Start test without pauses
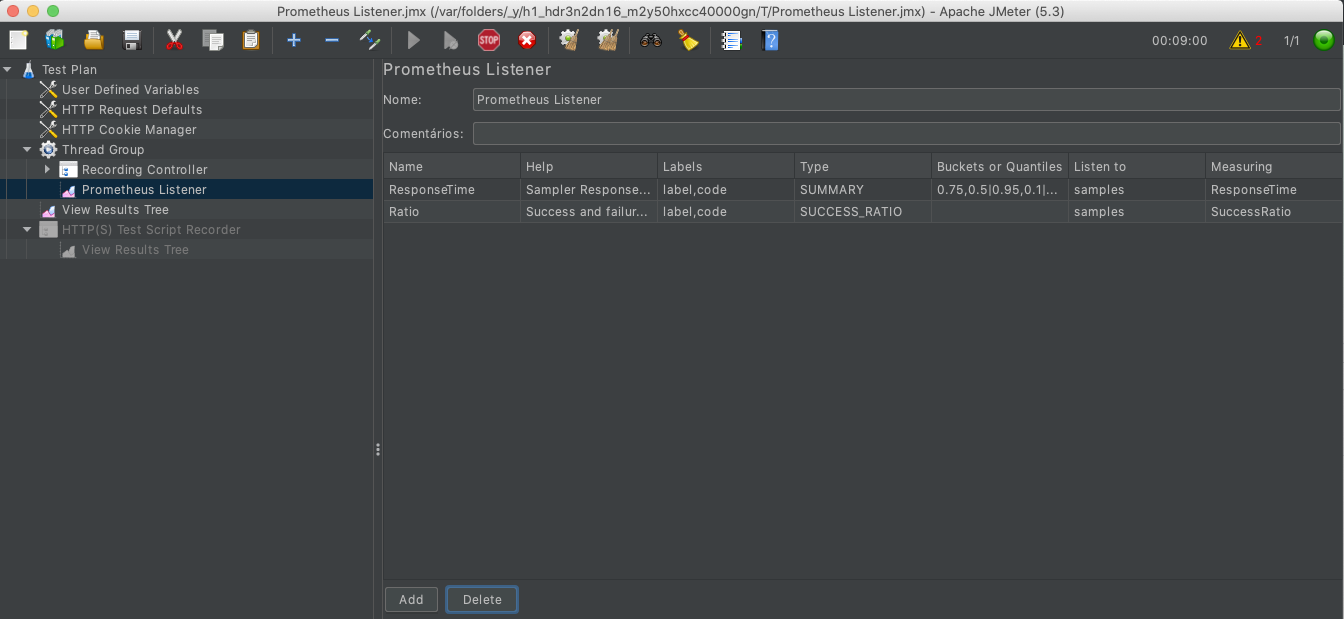Viewport: 1344px width, 619px height. coord(451,40)
